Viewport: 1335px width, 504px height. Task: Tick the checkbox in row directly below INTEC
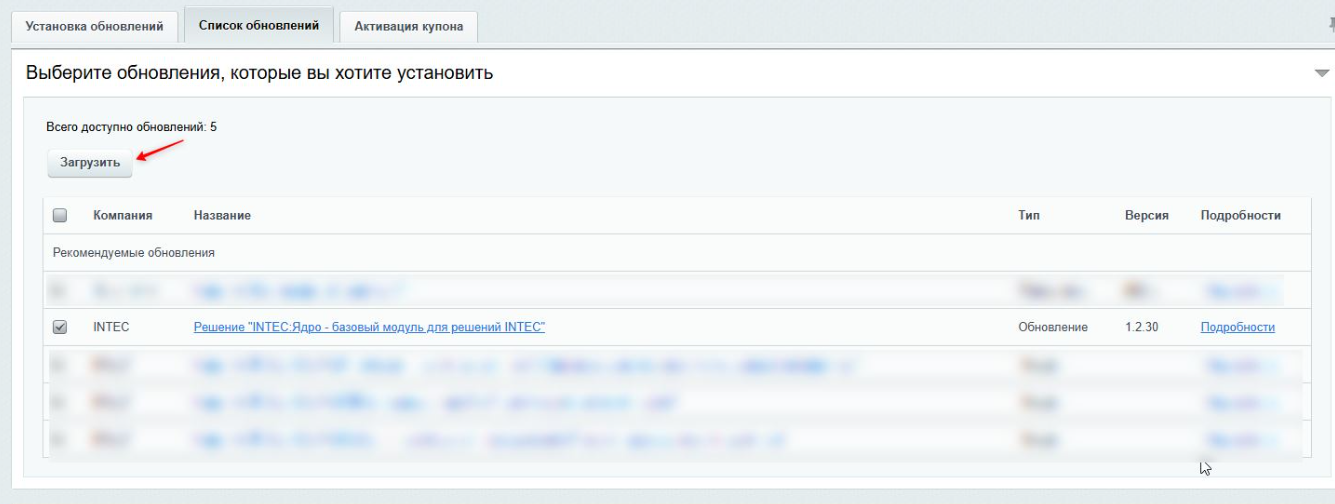(60, 365)
